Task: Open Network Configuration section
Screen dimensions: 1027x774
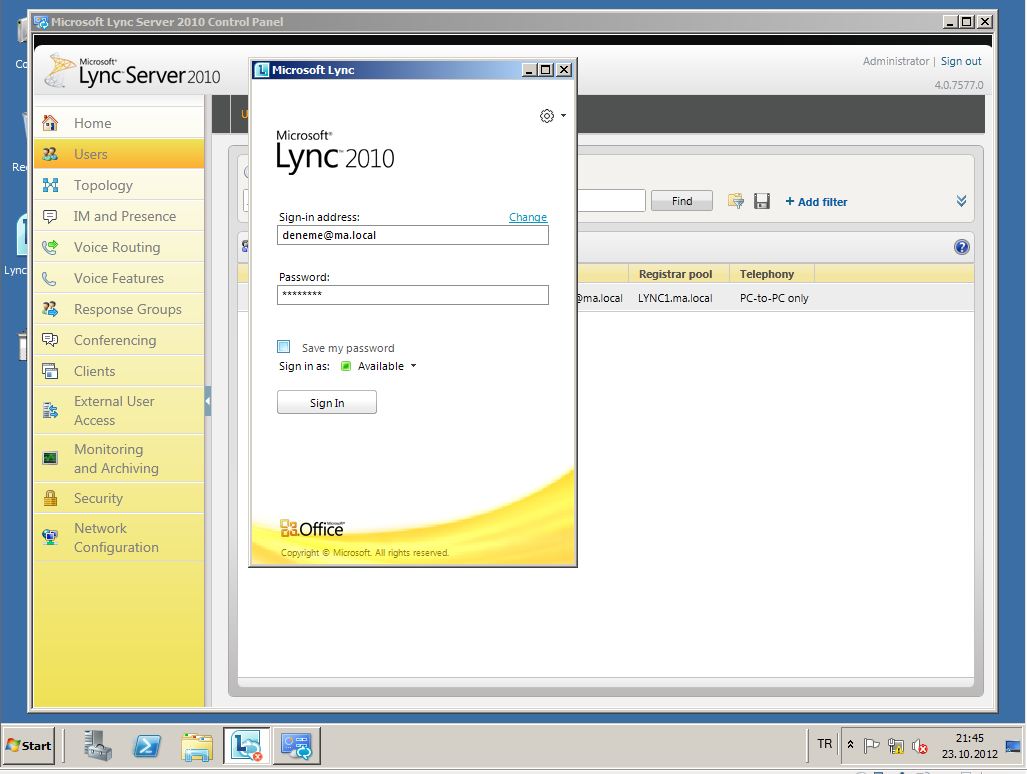Action: 119,538
